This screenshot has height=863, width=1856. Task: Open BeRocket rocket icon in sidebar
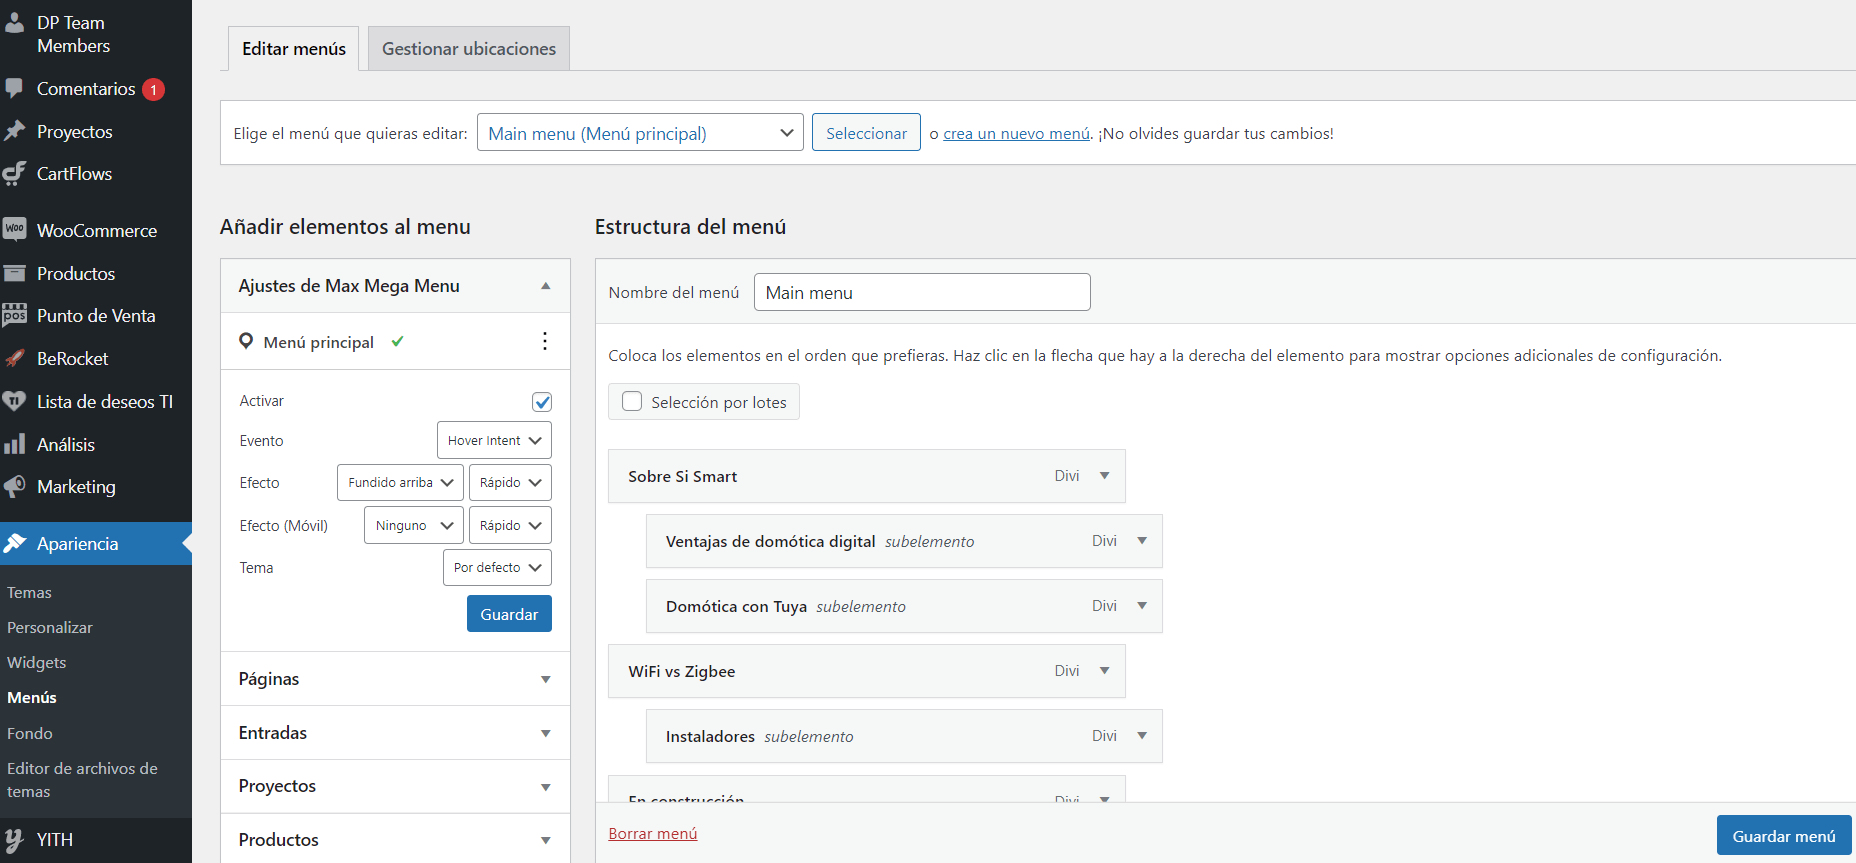tap(14, 359)
